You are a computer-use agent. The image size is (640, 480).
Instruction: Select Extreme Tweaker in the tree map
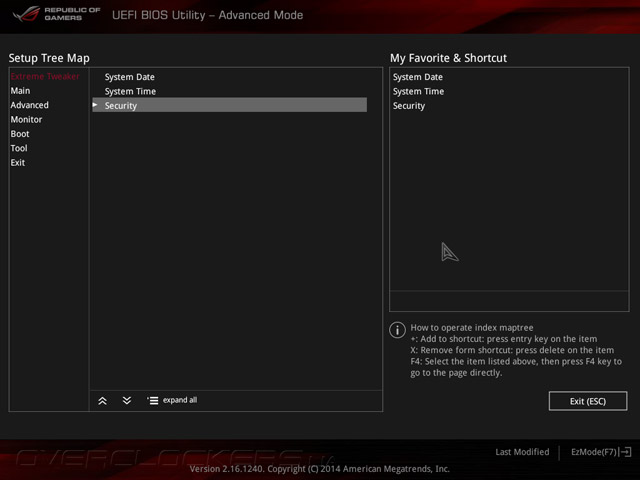pos(45,76)
